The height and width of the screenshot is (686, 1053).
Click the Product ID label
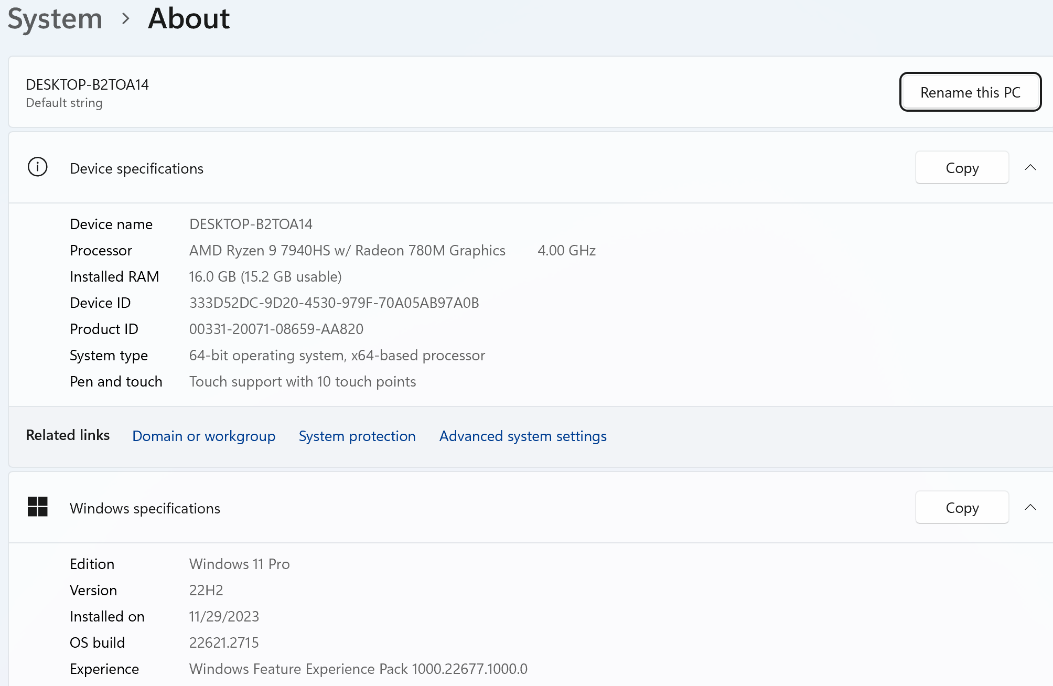coord(104,329)
